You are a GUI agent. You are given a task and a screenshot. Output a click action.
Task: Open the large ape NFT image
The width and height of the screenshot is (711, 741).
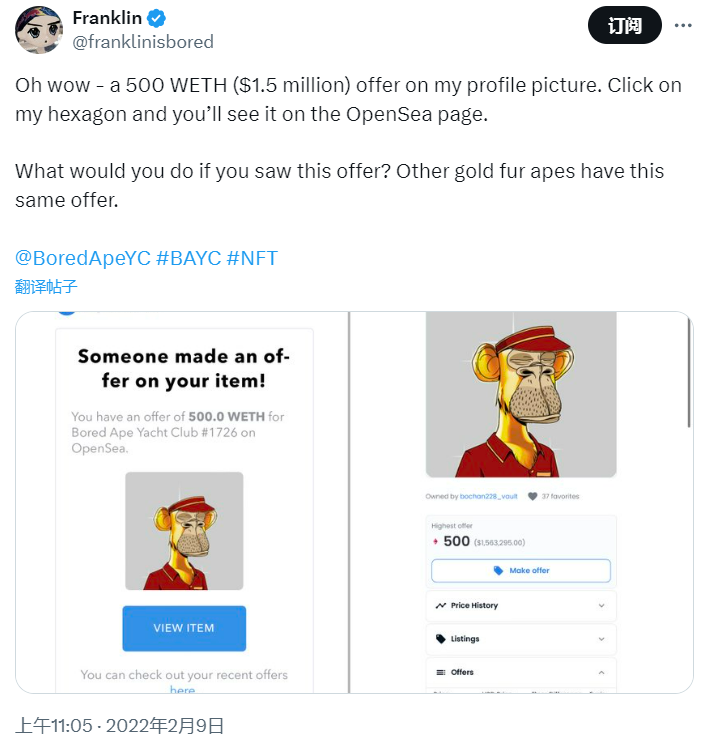[x=520, y=395]
